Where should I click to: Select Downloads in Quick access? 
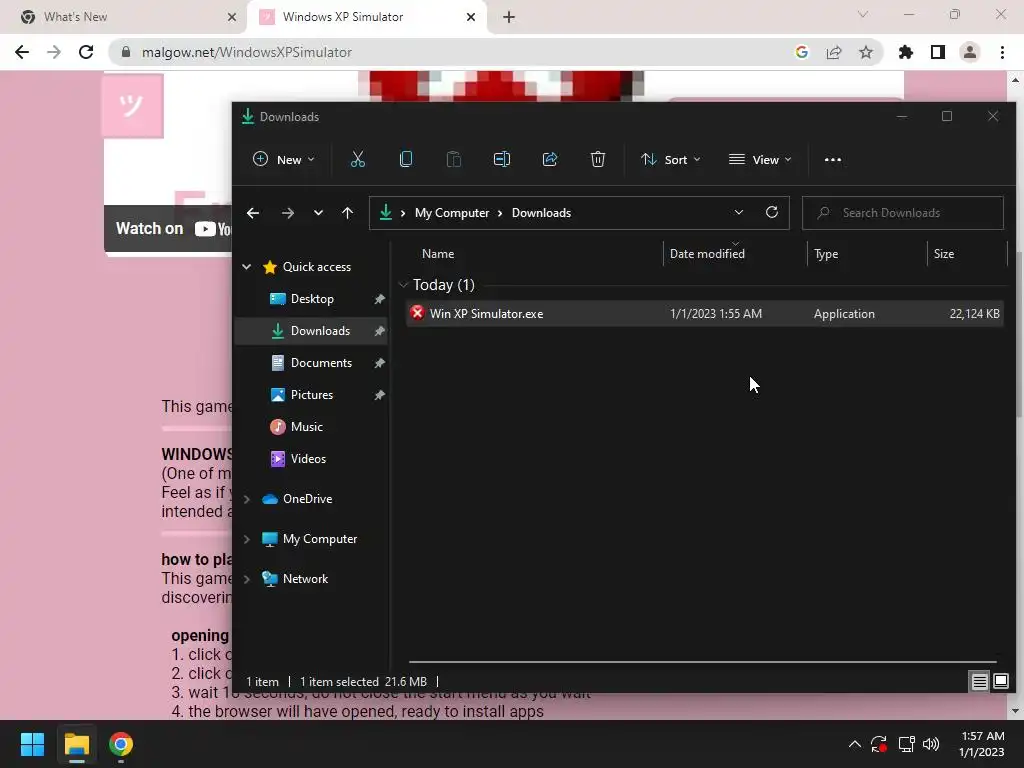pos(312,331)
